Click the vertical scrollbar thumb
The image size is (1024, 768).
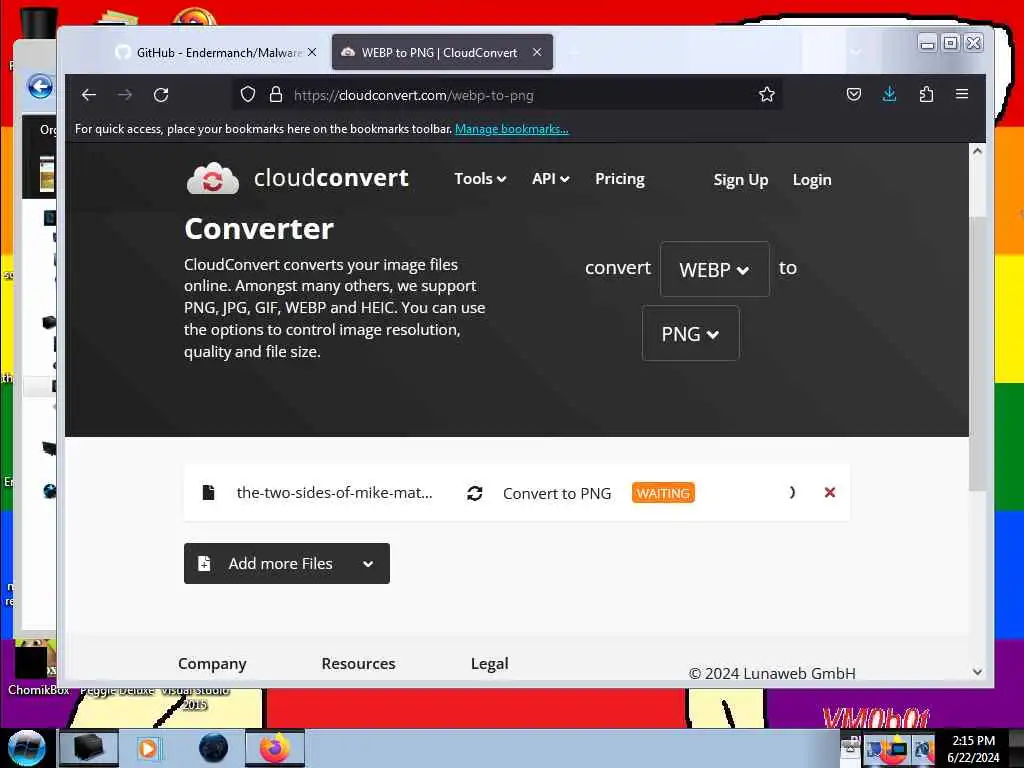point(977,353)
